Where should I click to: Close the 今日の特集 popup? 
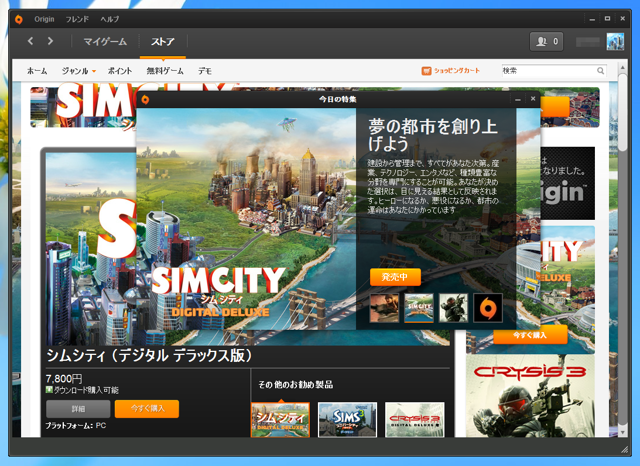coord(533,99)
